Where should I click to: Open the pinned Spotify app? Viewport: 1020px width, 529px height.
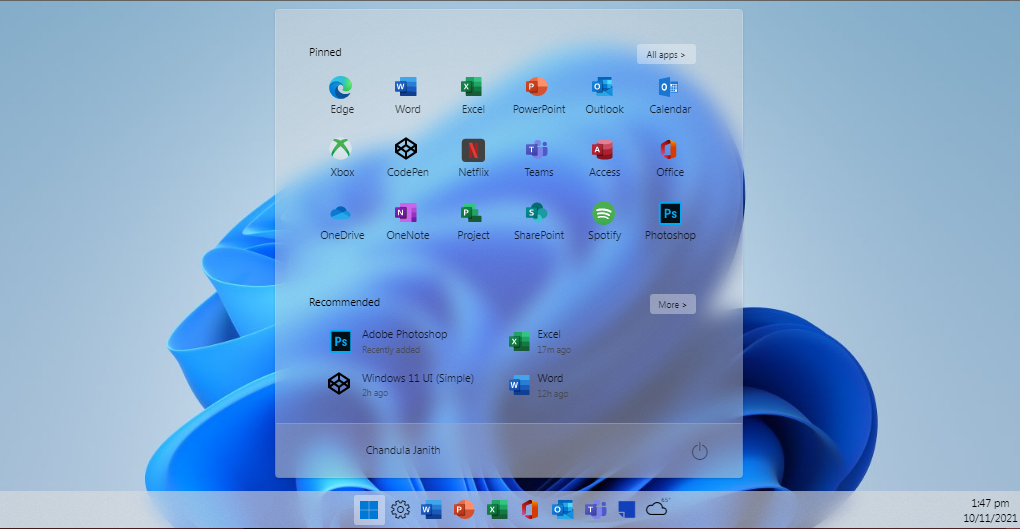point(604,215)
